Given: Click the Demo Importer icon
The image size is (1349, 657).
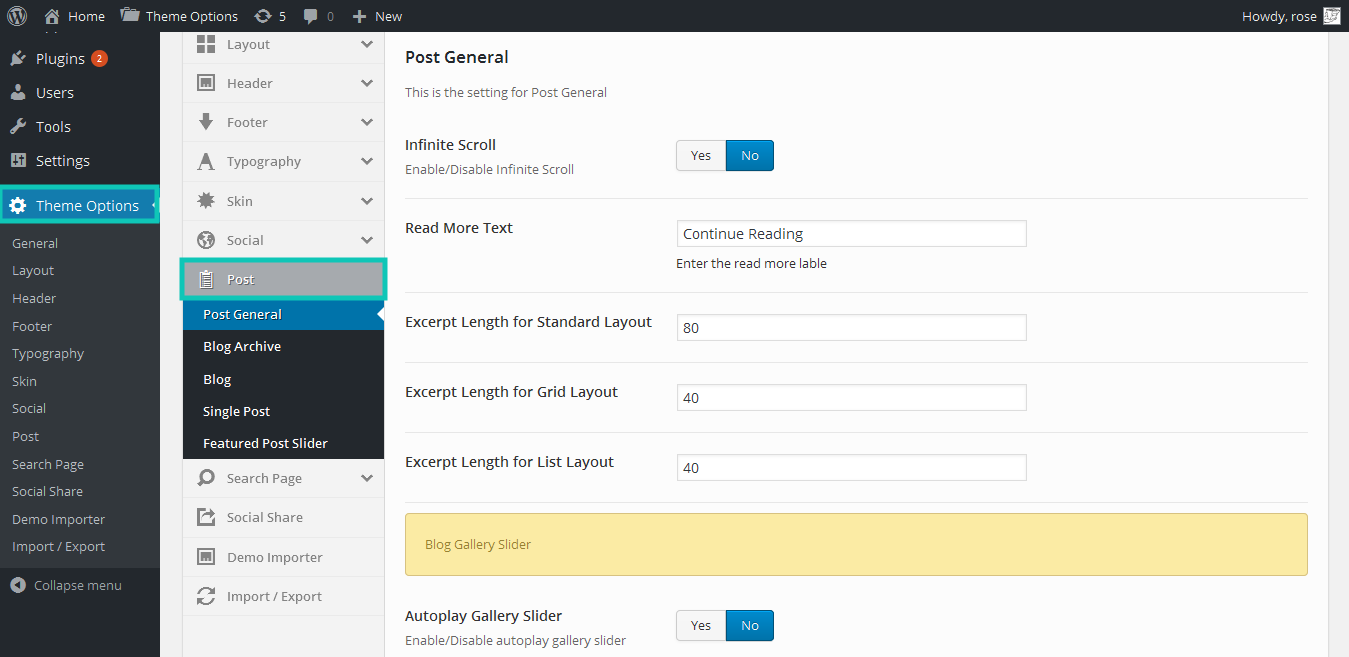Looking at the screenshot, I should (206, 557).
